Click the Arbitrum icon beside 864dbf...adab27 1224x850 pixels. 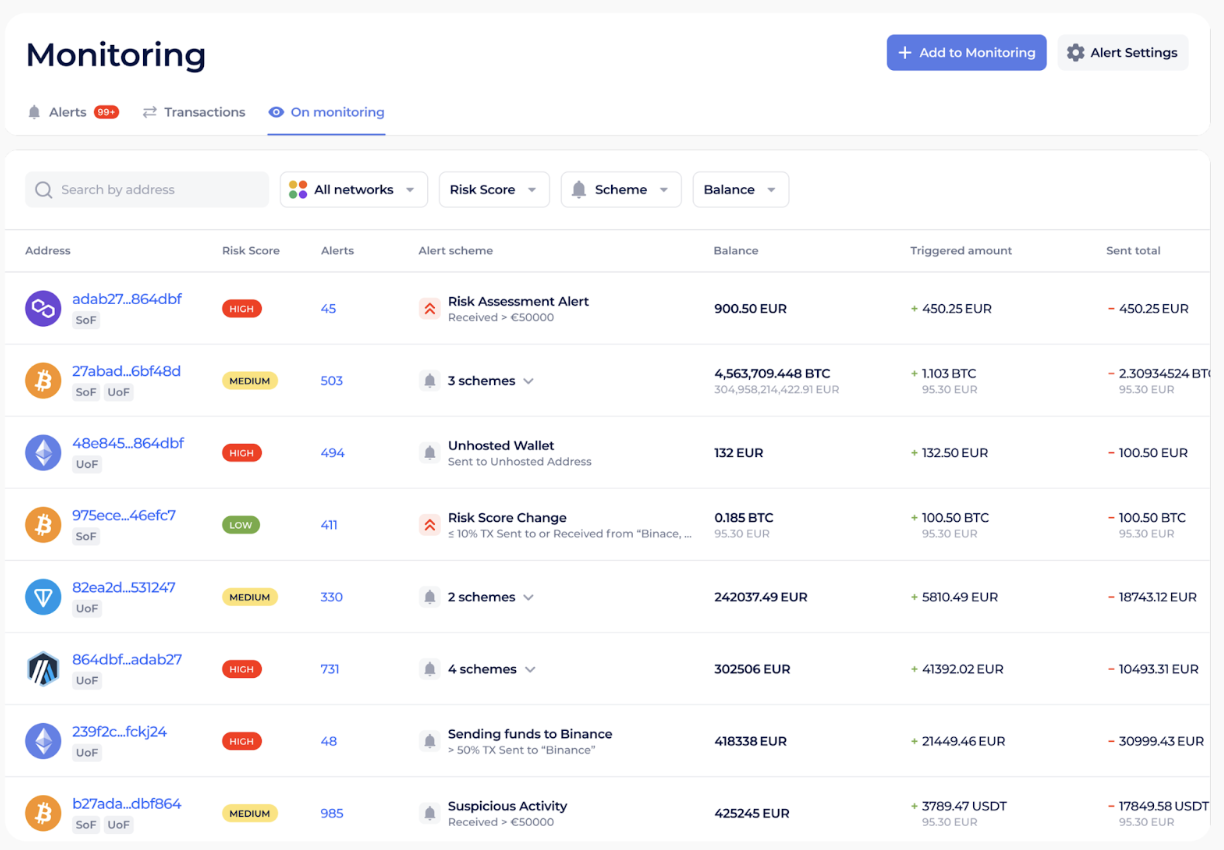click(43, 668)
